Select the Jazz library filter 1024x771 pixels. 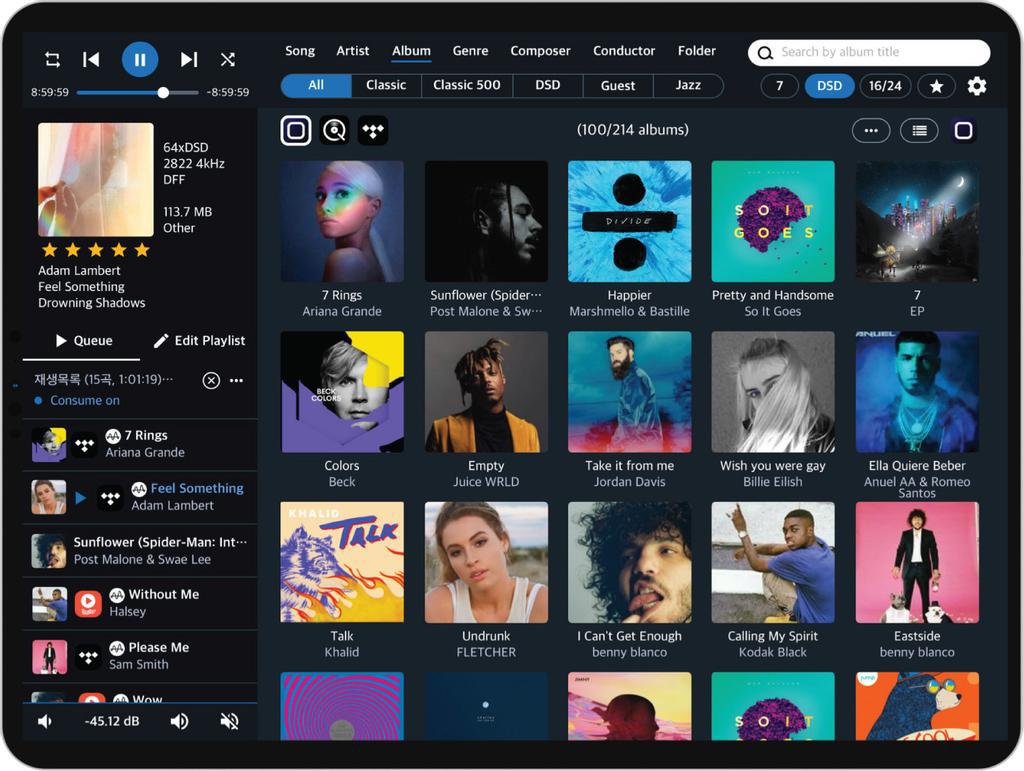click(688, 86)
